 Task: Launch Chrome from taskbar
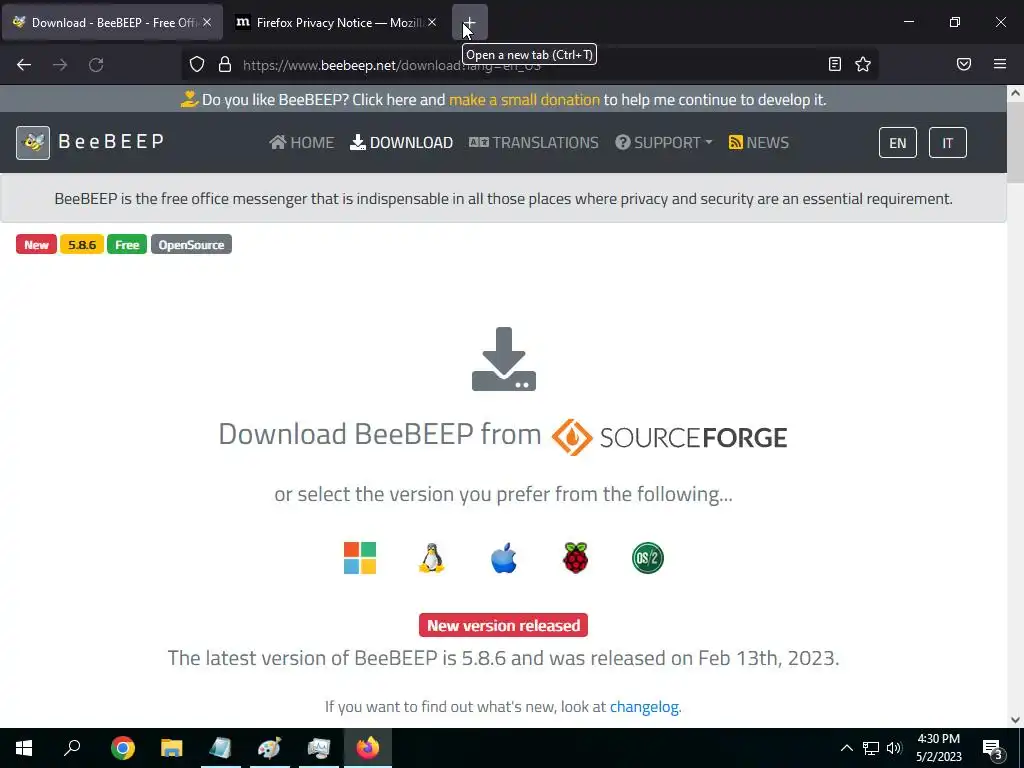coord(123,748)
